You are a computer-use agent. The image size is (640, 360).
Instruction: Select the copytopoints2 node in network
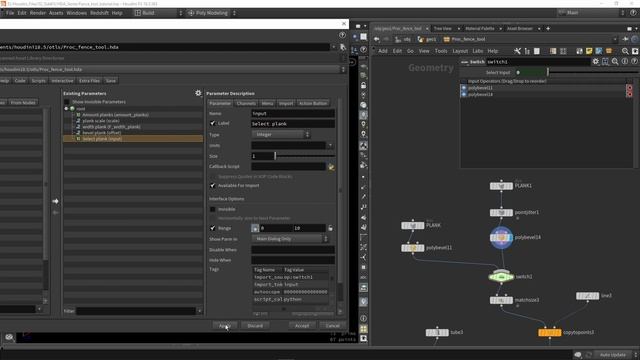[550, 333]
